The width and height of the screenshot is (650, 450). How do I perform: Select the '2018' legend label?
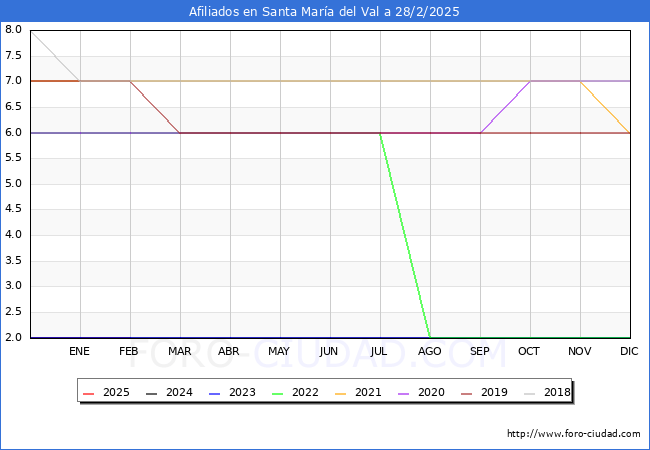pyautogui.click(x=557, y=392)
